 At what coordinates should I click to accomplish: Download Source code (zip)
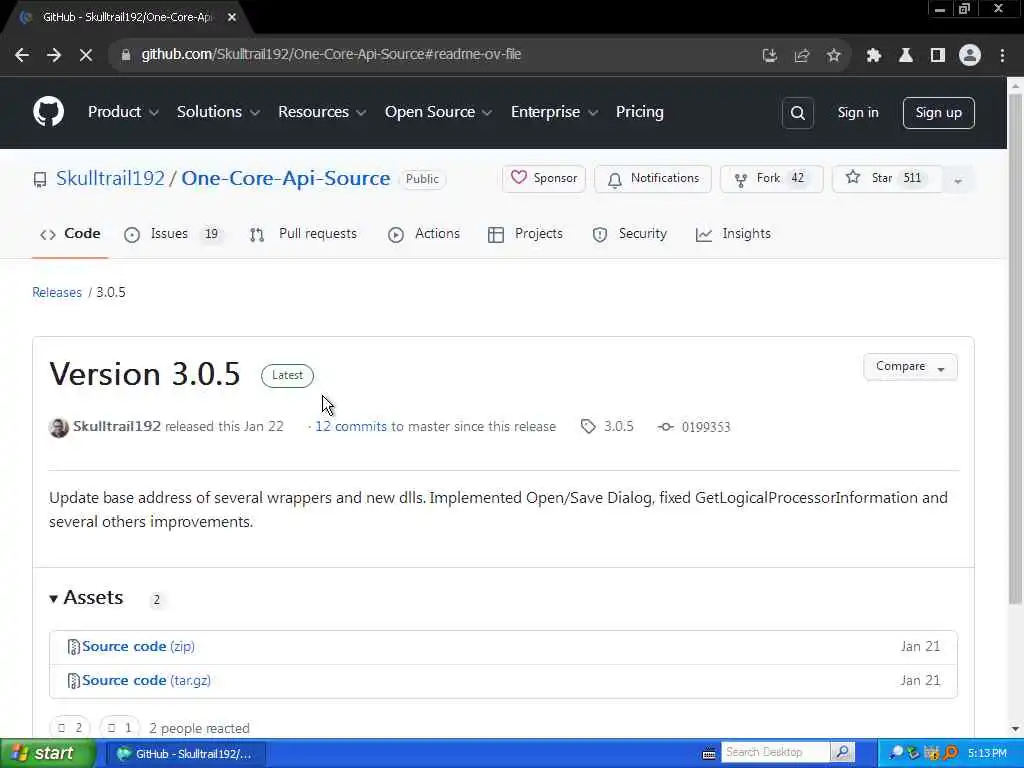tap(138, 647)
